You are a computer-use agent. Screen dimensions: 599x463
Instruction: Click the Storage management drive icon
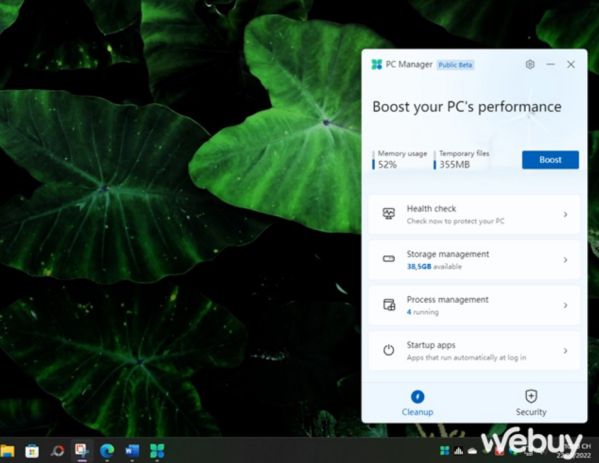pyautogui.click(x=389, y=259)
